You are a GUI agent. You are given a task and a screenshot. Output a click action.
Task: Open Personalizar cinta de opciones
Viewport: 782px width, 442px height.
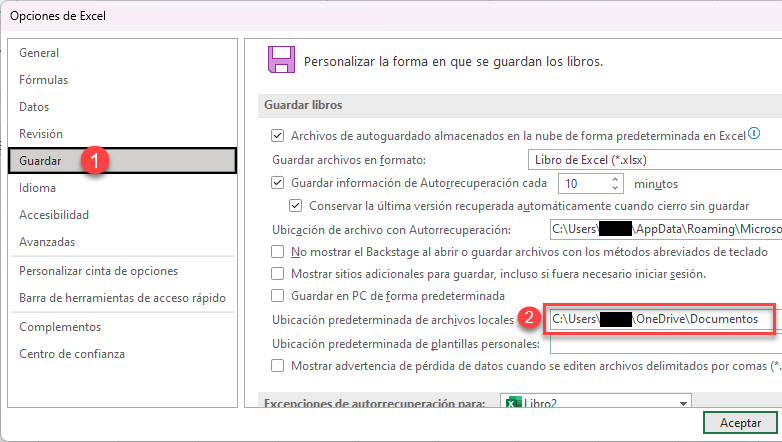[98, 271]
